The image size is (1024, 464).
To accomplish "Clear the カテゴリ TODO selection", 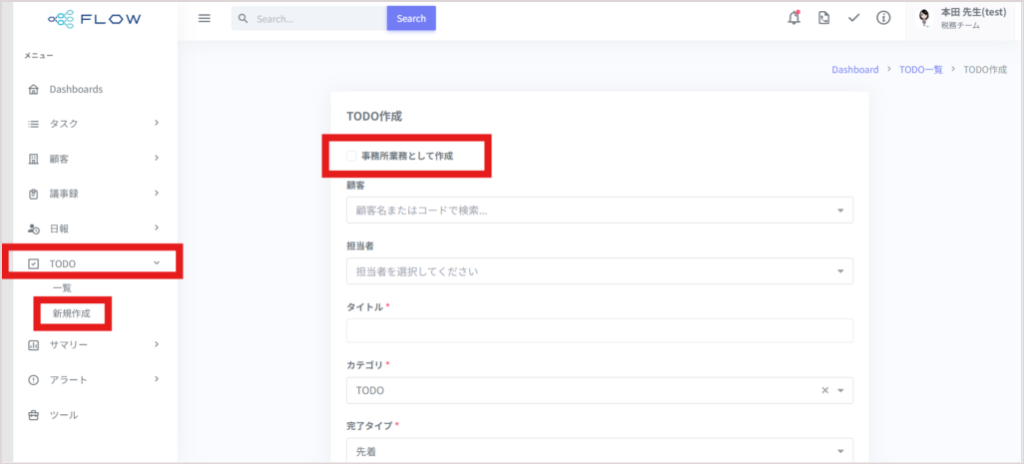I will point(825,390).
